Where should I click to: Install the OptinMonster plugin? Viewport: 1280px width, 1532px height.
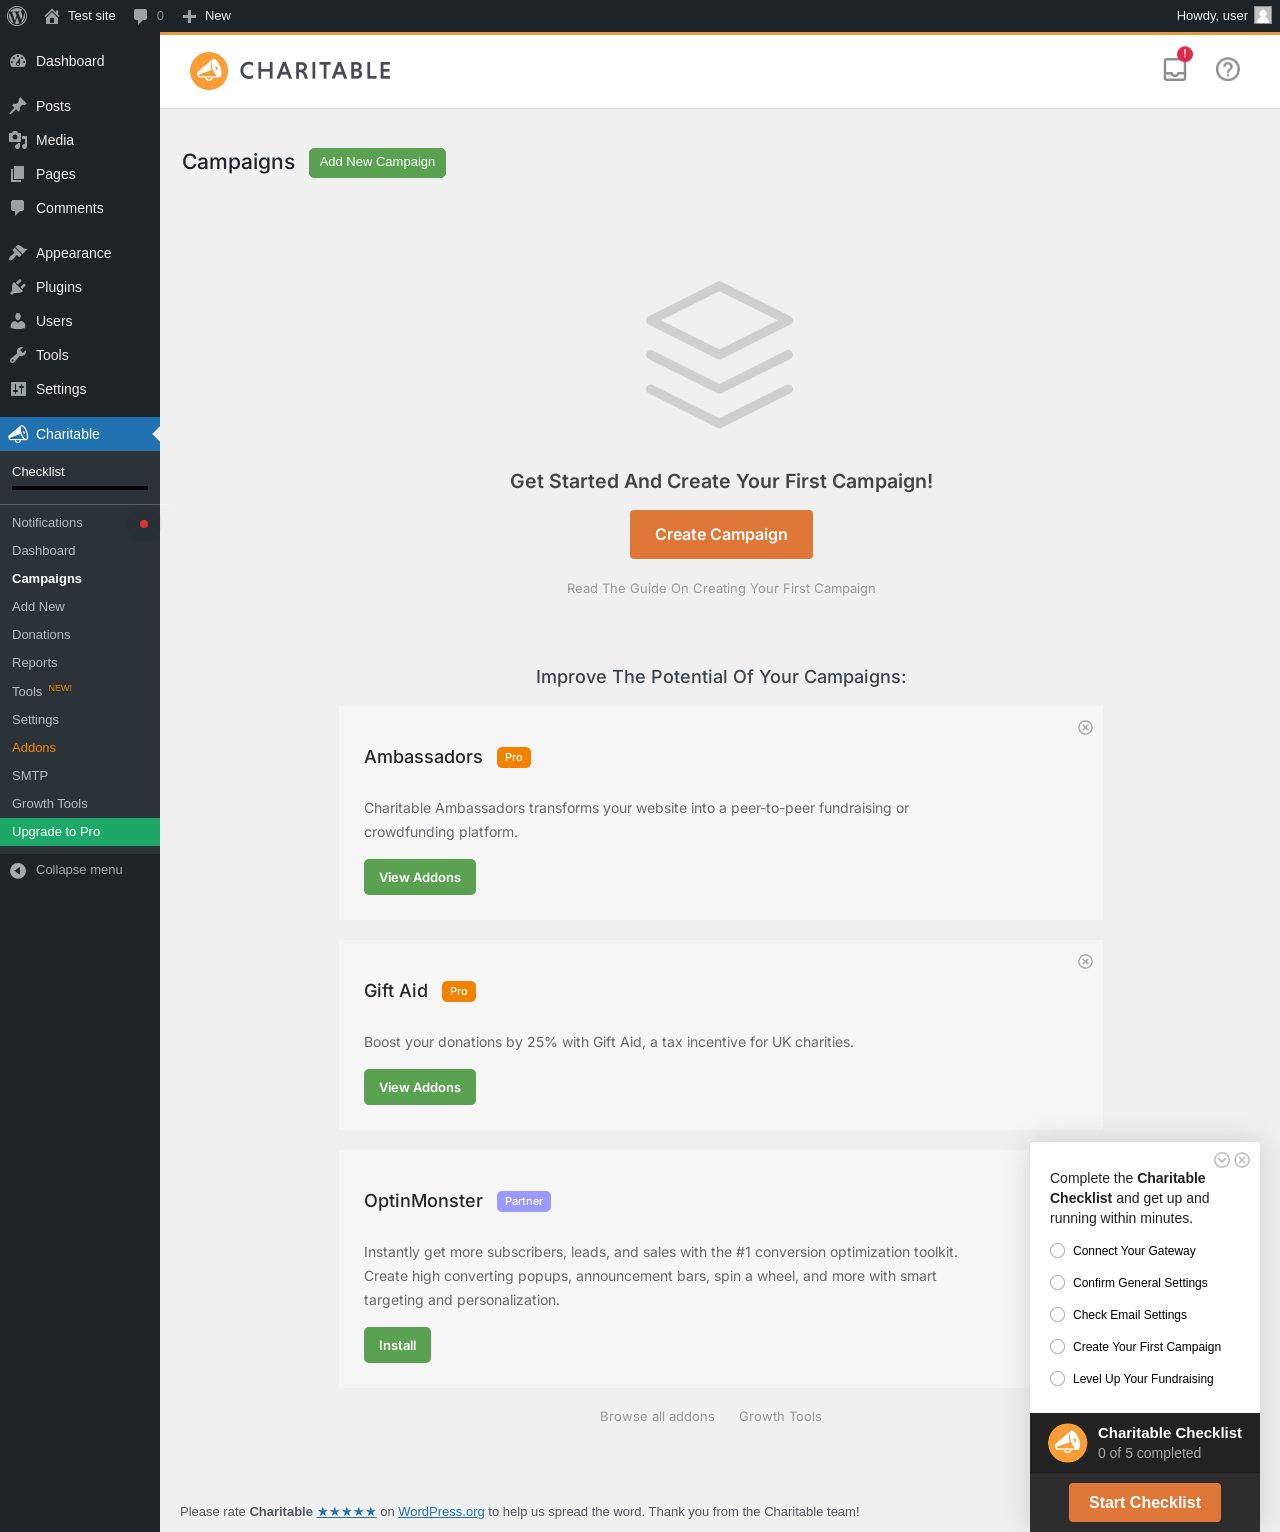pyautogui.click(x=397, y=1345)
